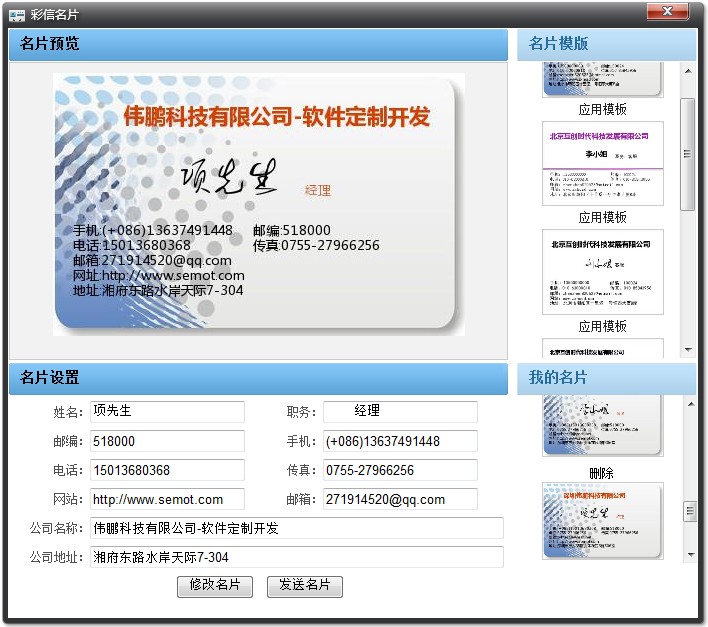
Task: Select the first saved card thumbnail in 我的名片
Action: [603, 426]
